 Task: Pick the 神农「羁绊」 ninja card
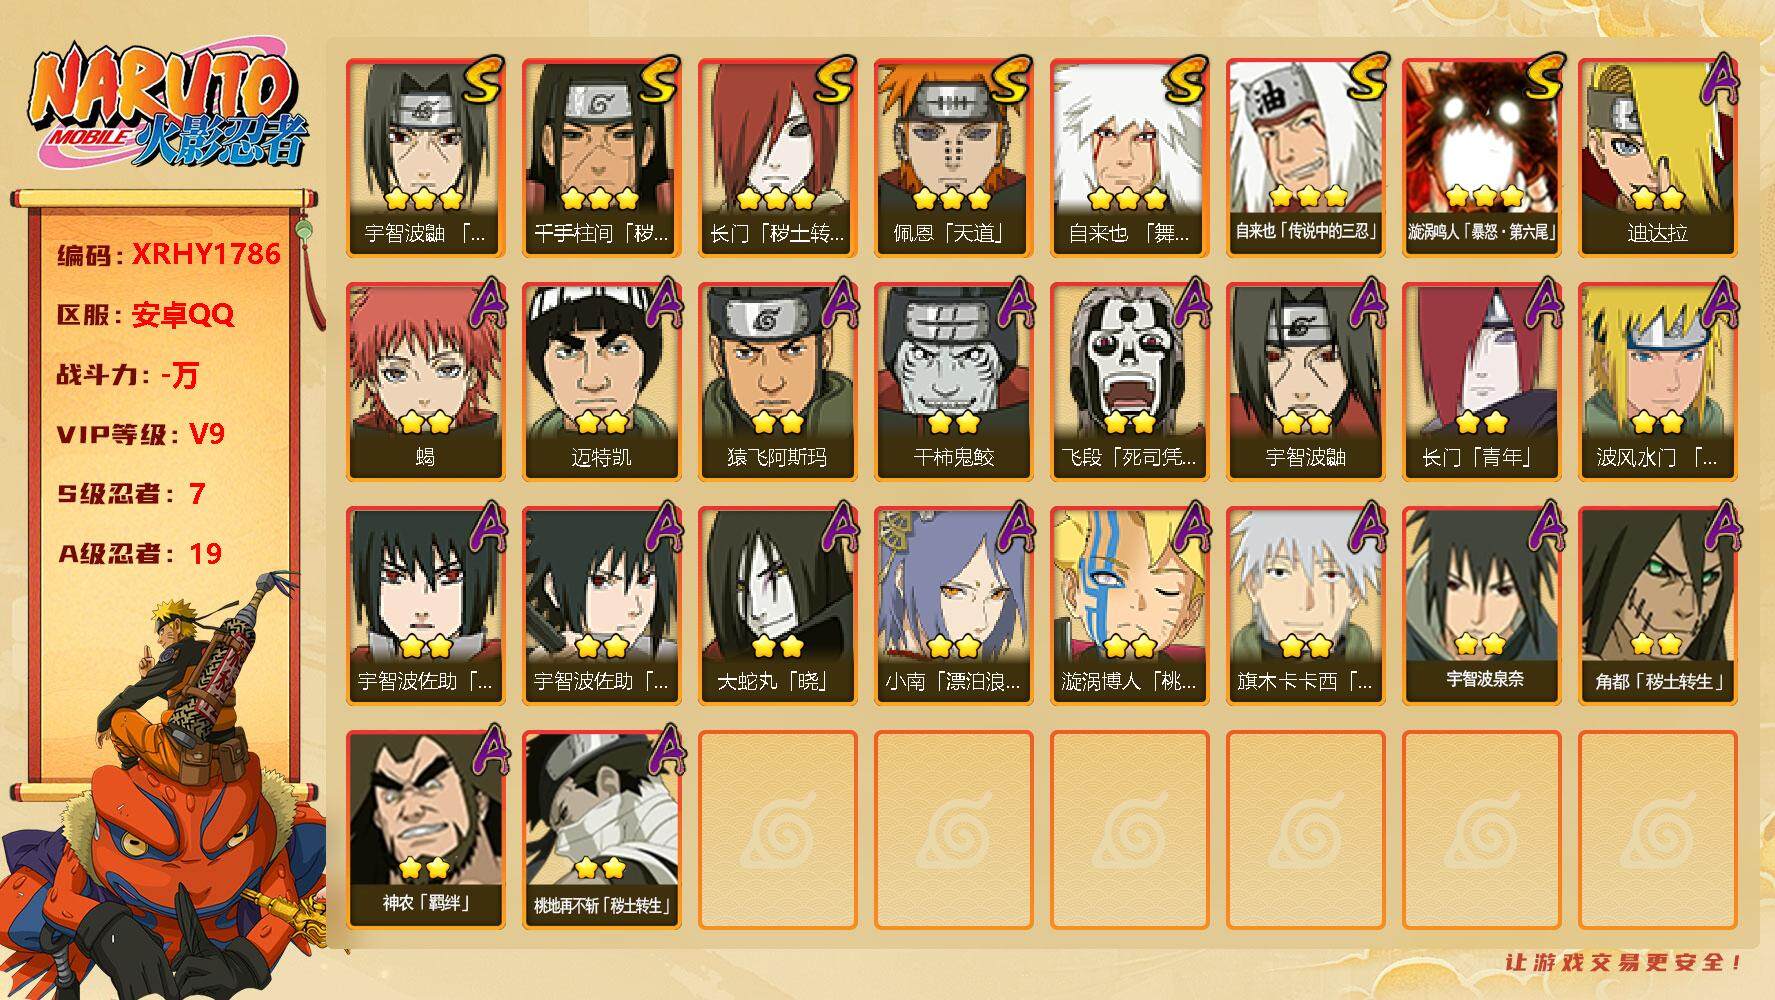(x=425, y=829)
